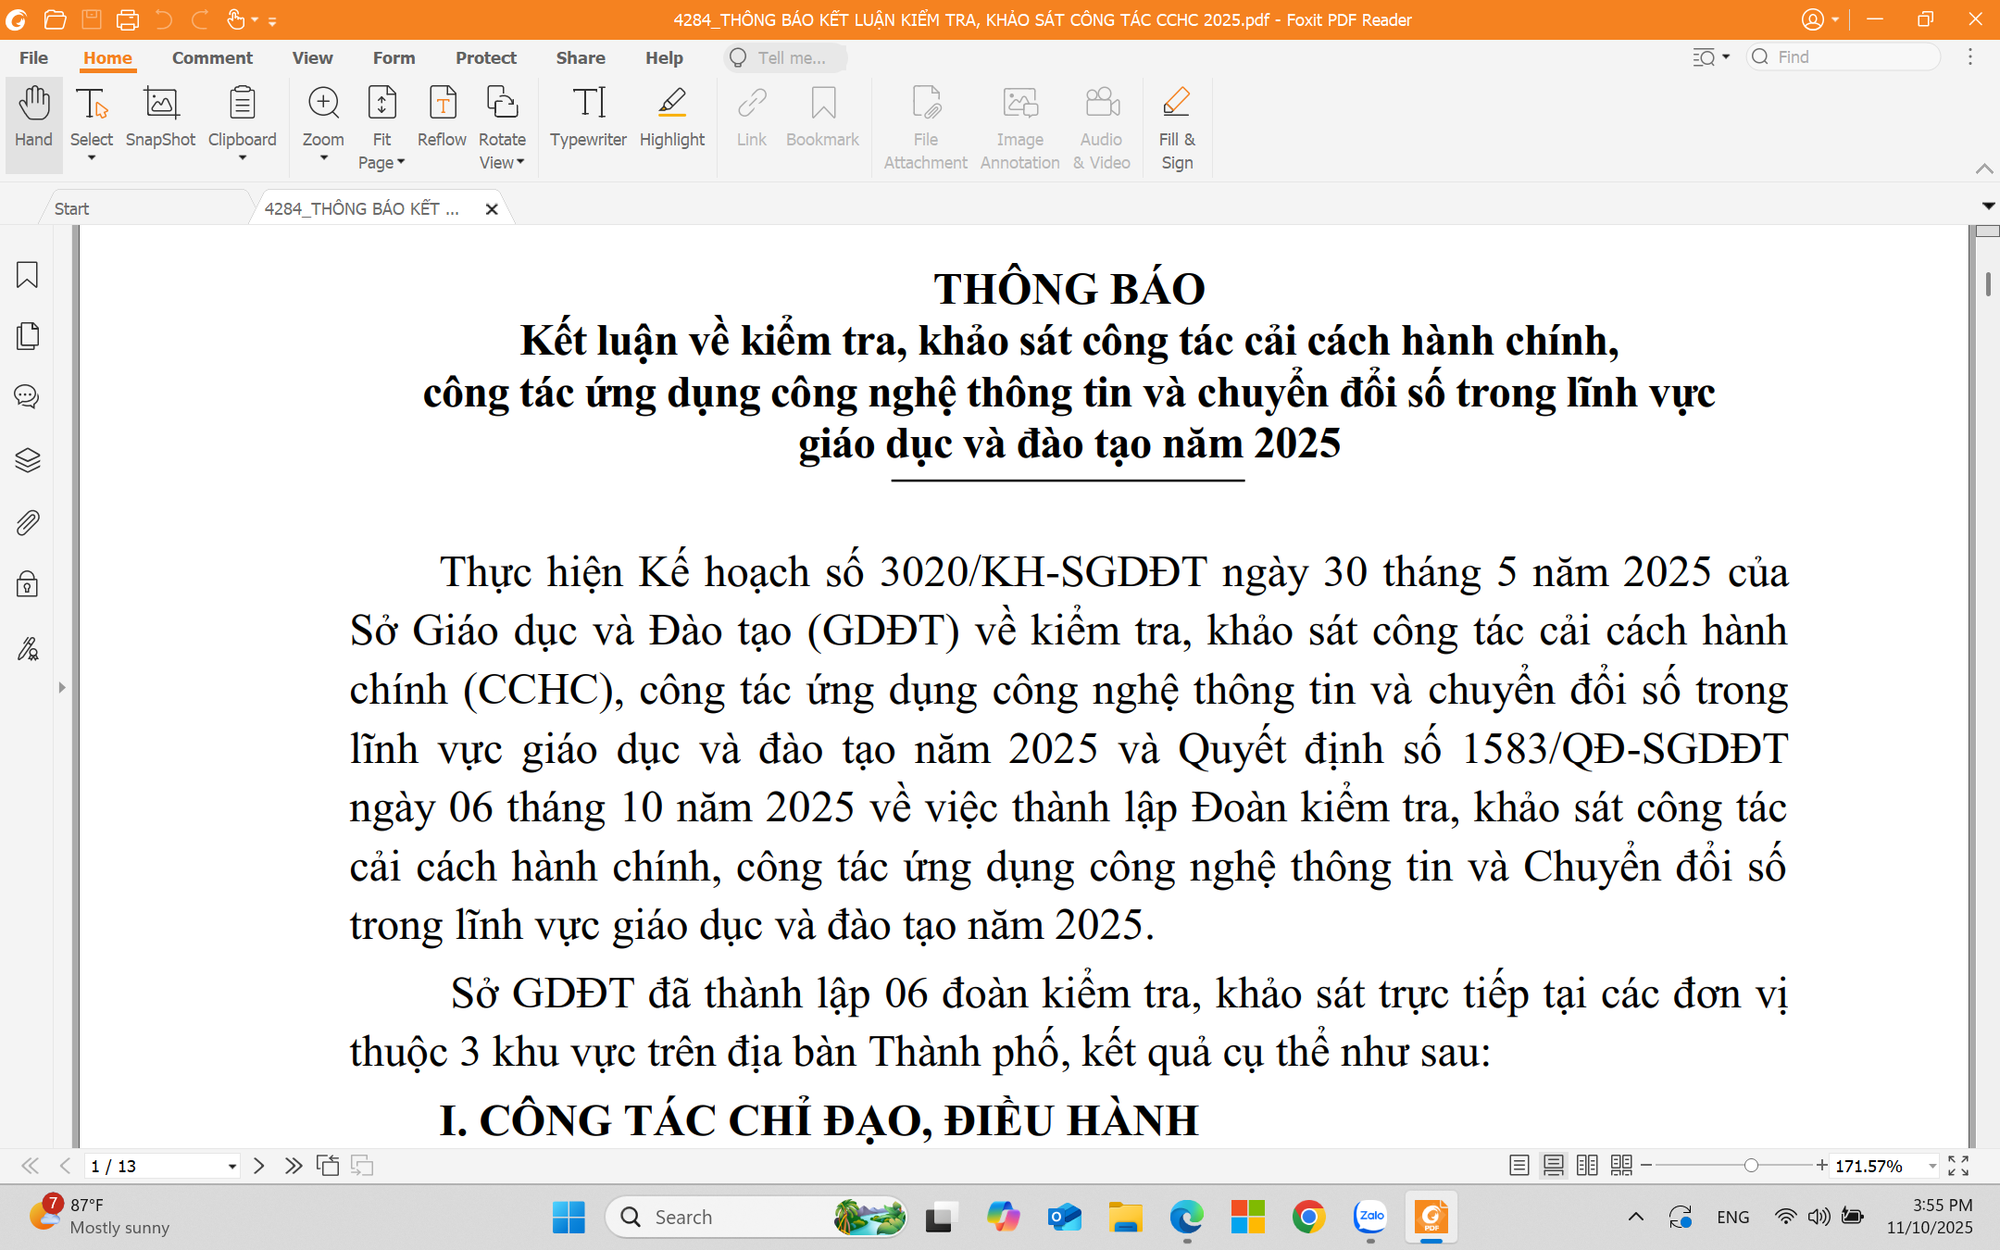Click the zoom slider handle

tap(1751, 1165)
